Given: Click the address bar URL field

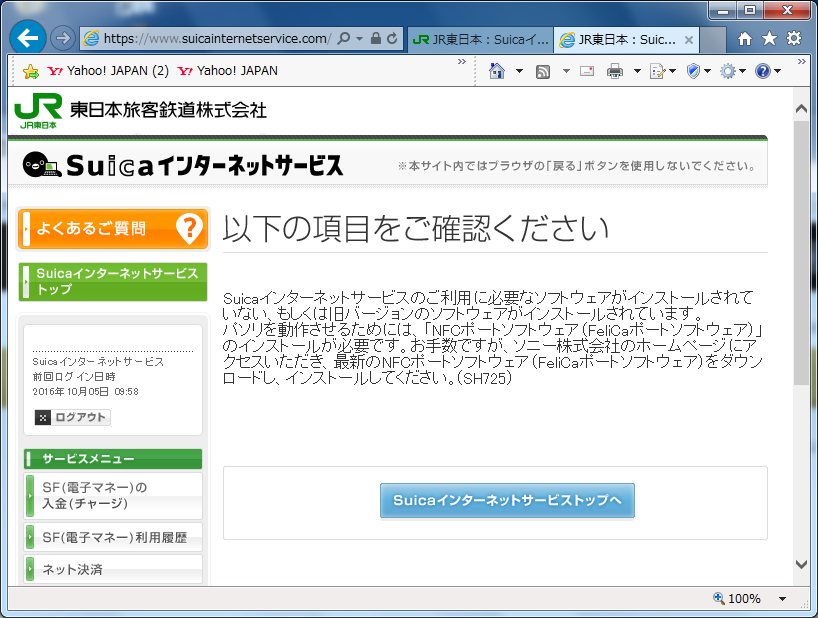Looking at the screenshot, I should tap(216, 39).
